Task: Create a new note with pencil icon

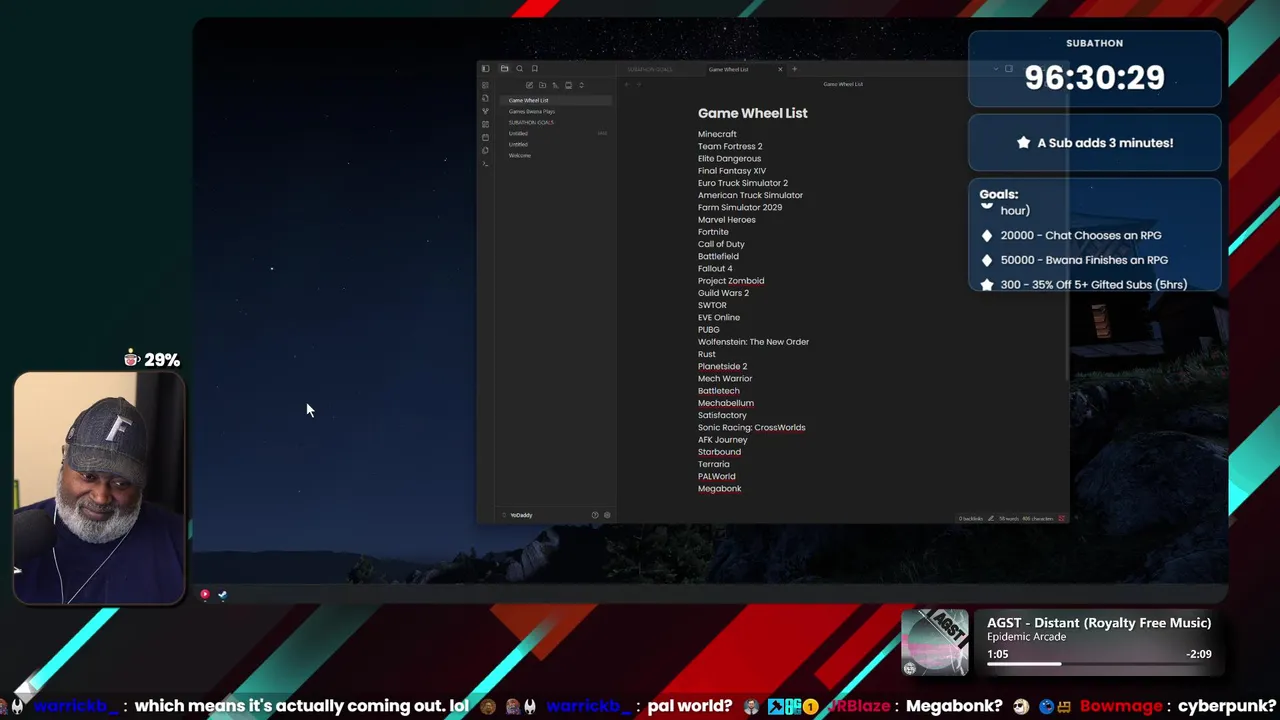Action: 529,85
